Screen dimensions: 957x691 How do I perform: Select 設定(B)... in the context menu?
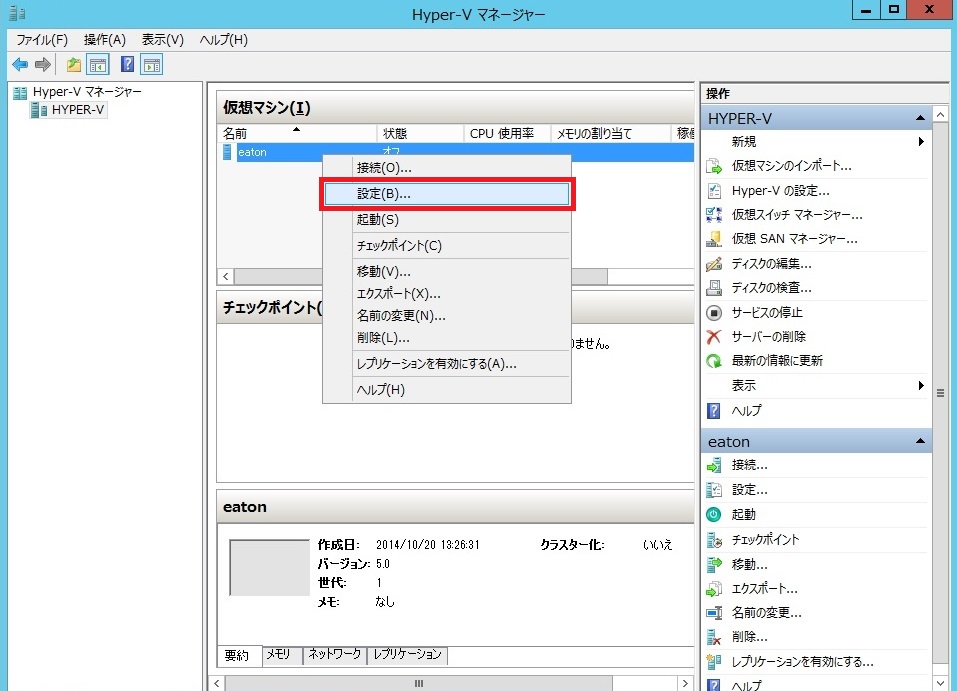[x=446, y=194]
